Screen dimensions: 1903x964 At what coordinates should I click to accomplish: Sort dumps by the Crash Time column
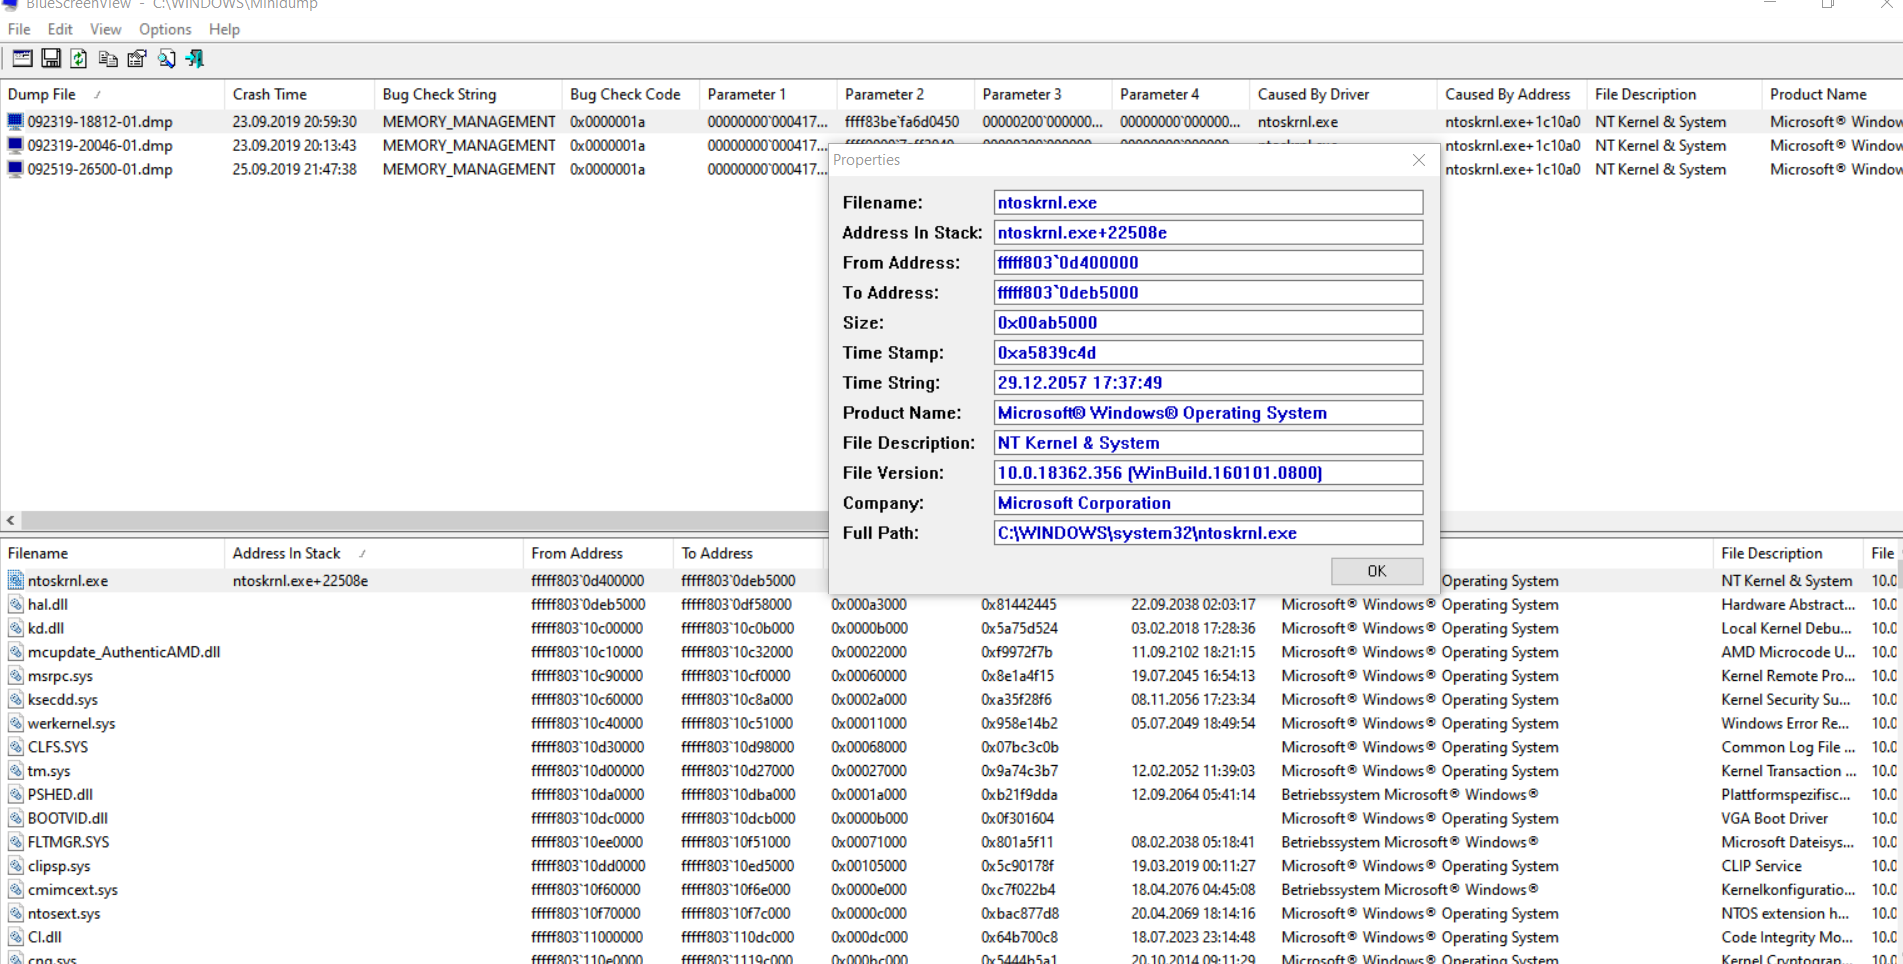pyautogui.click(x=300, y=94)
